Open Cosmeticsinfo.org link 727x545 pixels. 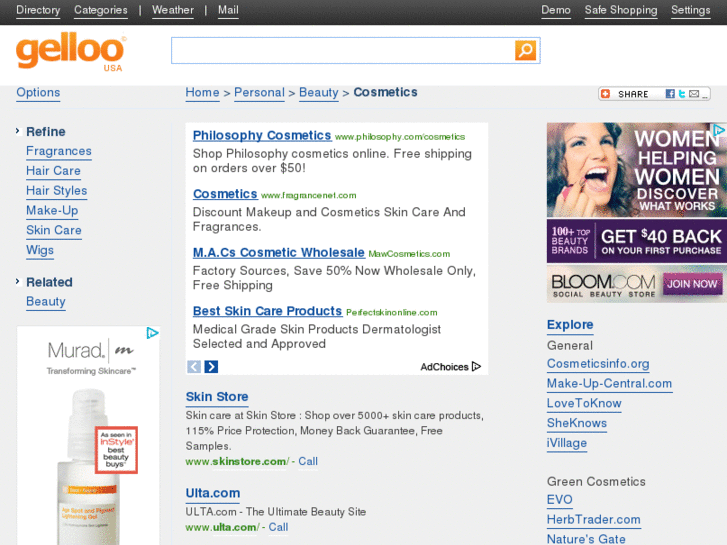tap(598, 364)
